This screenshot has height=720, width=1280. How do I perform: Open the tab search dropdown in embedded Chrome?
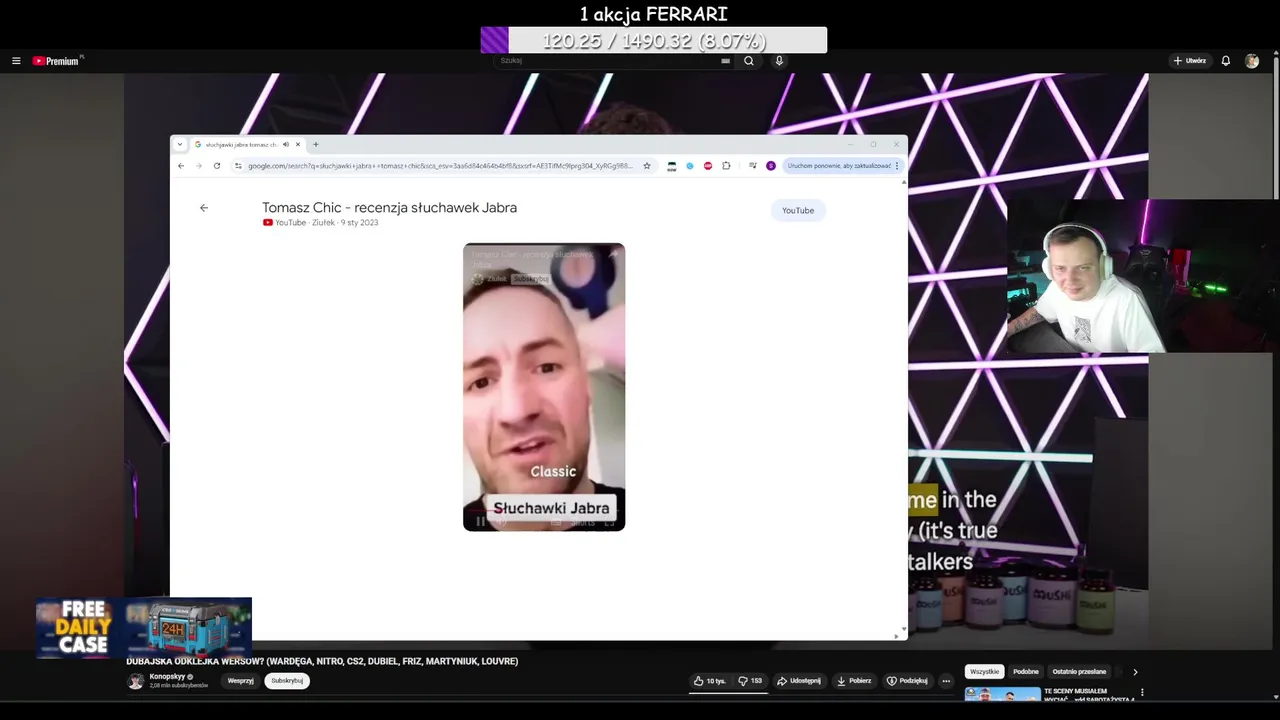tap(180, 144)
